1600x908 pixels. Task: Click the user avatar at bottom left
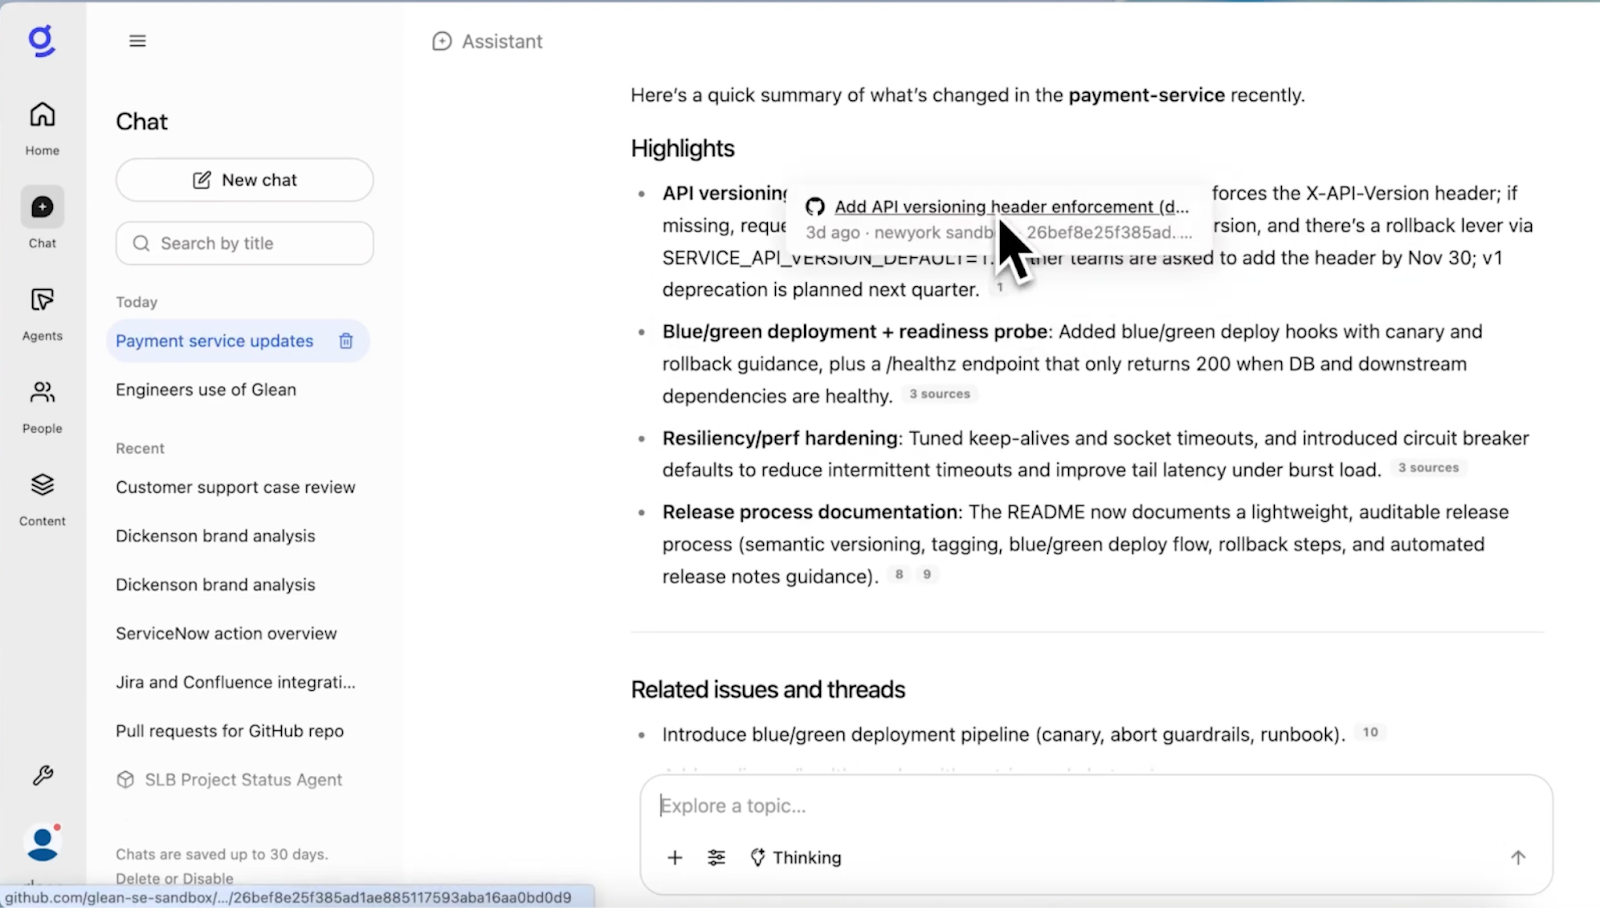[x=41, y=843]
